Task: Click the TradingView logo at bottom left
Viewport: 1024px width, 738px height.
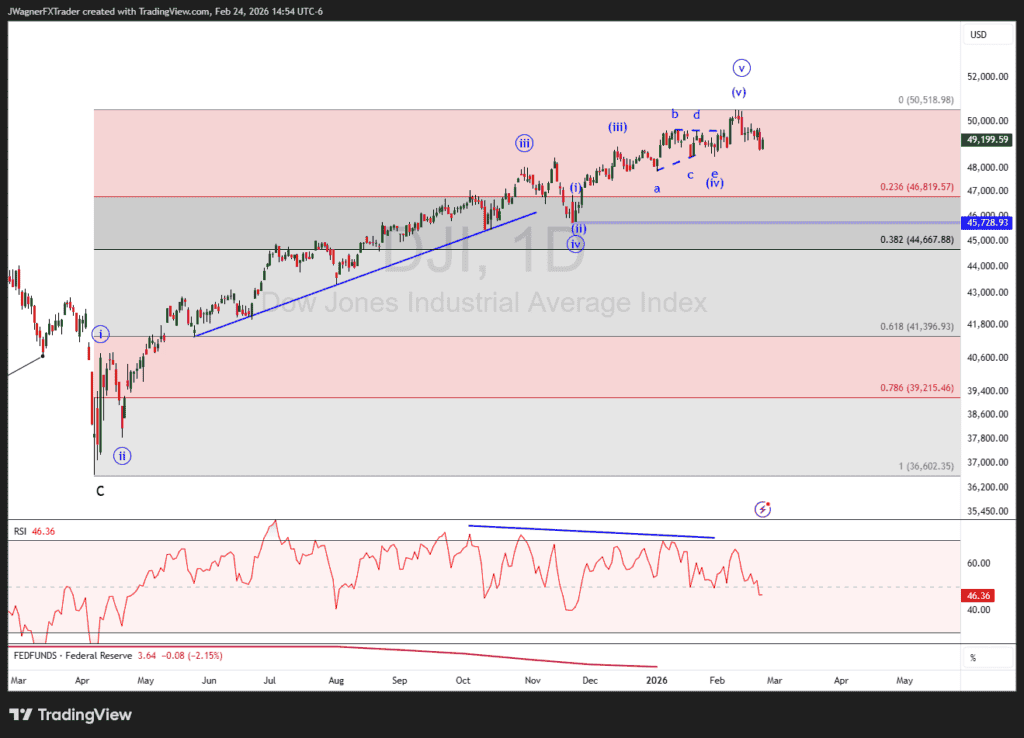Action: pyautogui.click(x=70, y=715)
